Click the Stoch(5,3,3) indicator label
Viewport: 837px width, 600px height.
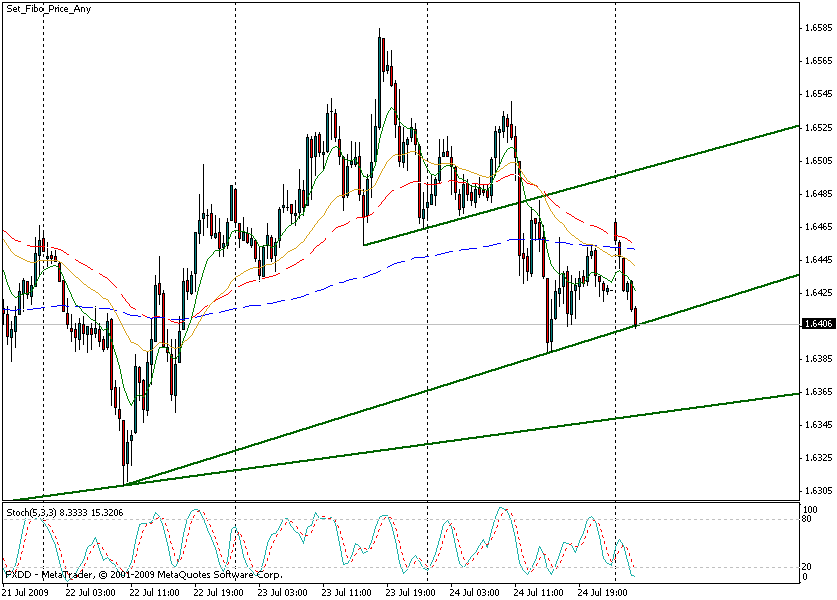click(x=31, y=512)
